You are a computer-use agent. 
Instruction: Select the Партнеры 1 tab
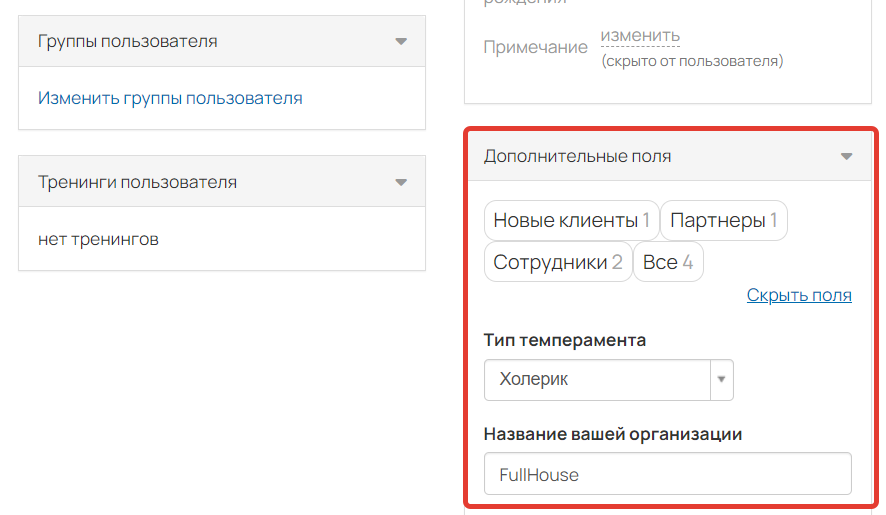pyautogui.click(x=724, y=220)
